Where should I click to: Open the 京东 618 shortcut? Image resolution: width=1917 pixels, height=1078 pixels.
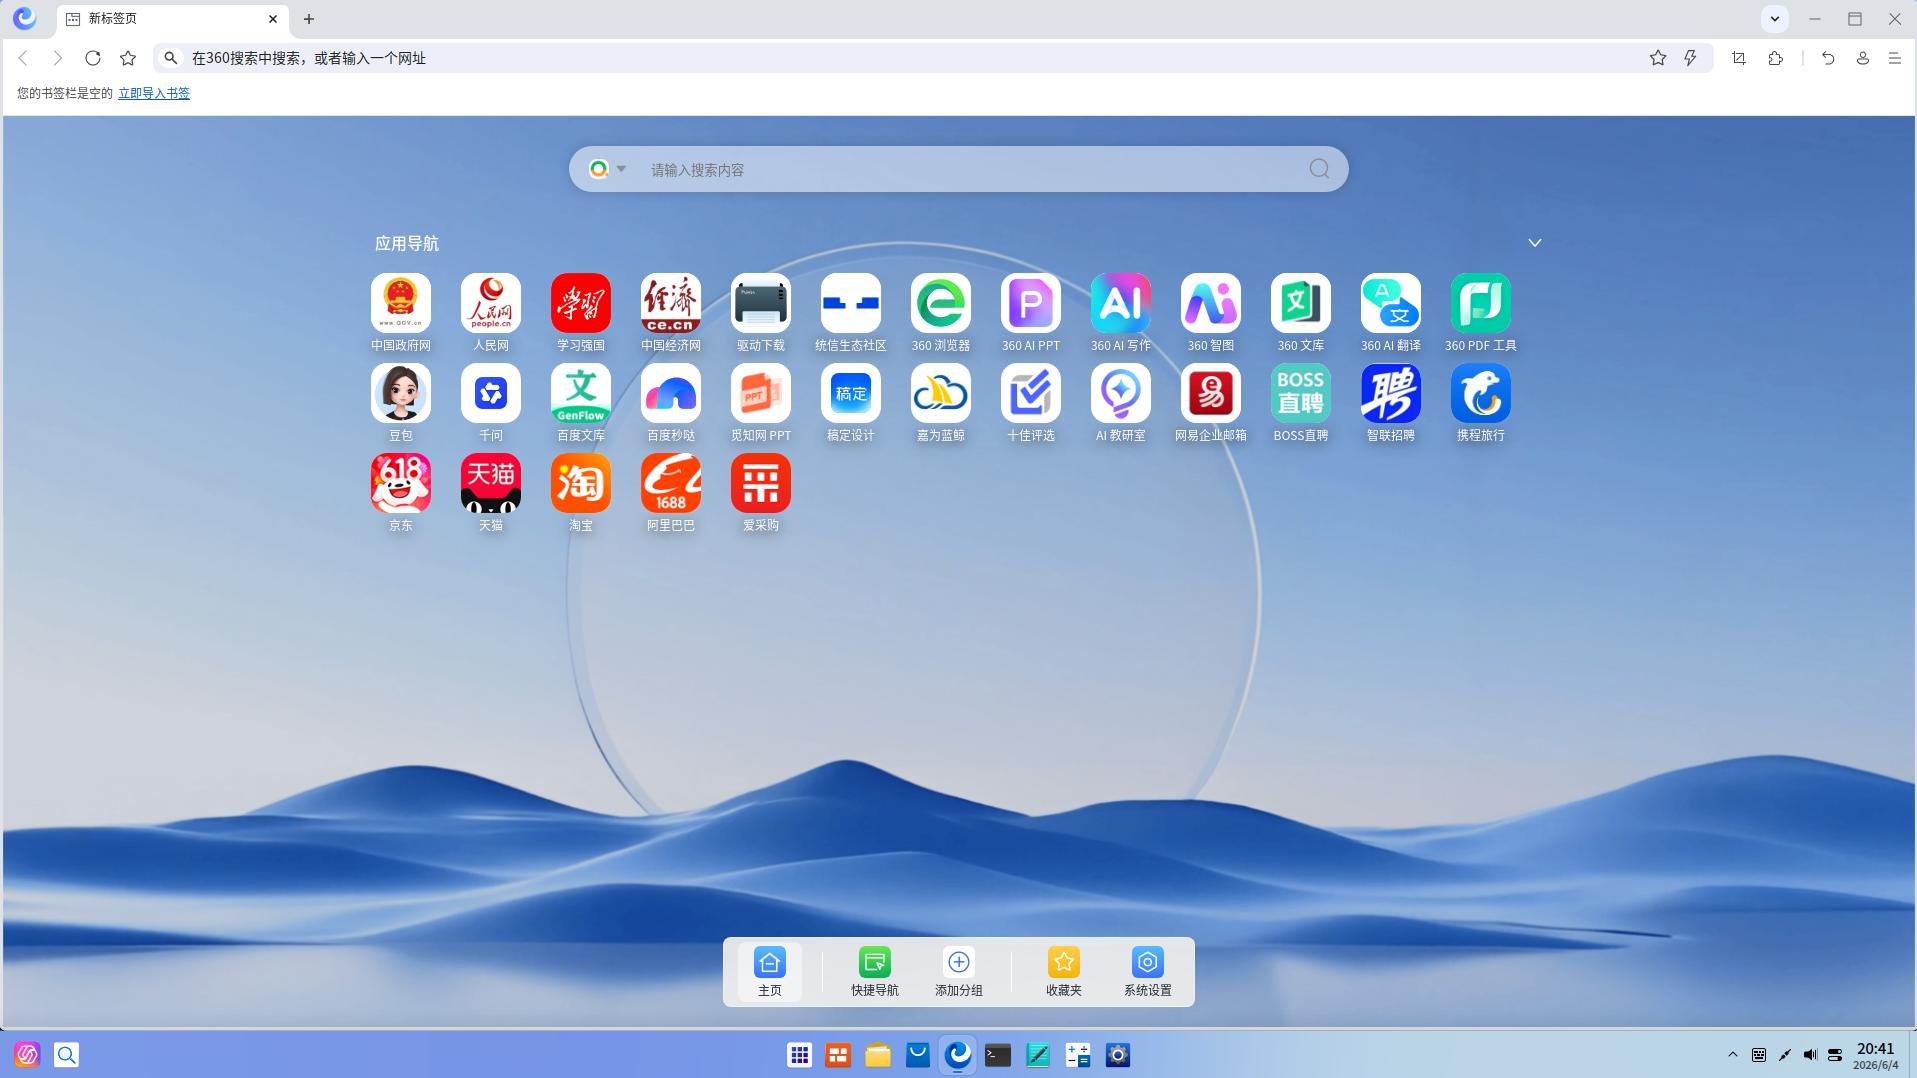(x=401, y=483)
